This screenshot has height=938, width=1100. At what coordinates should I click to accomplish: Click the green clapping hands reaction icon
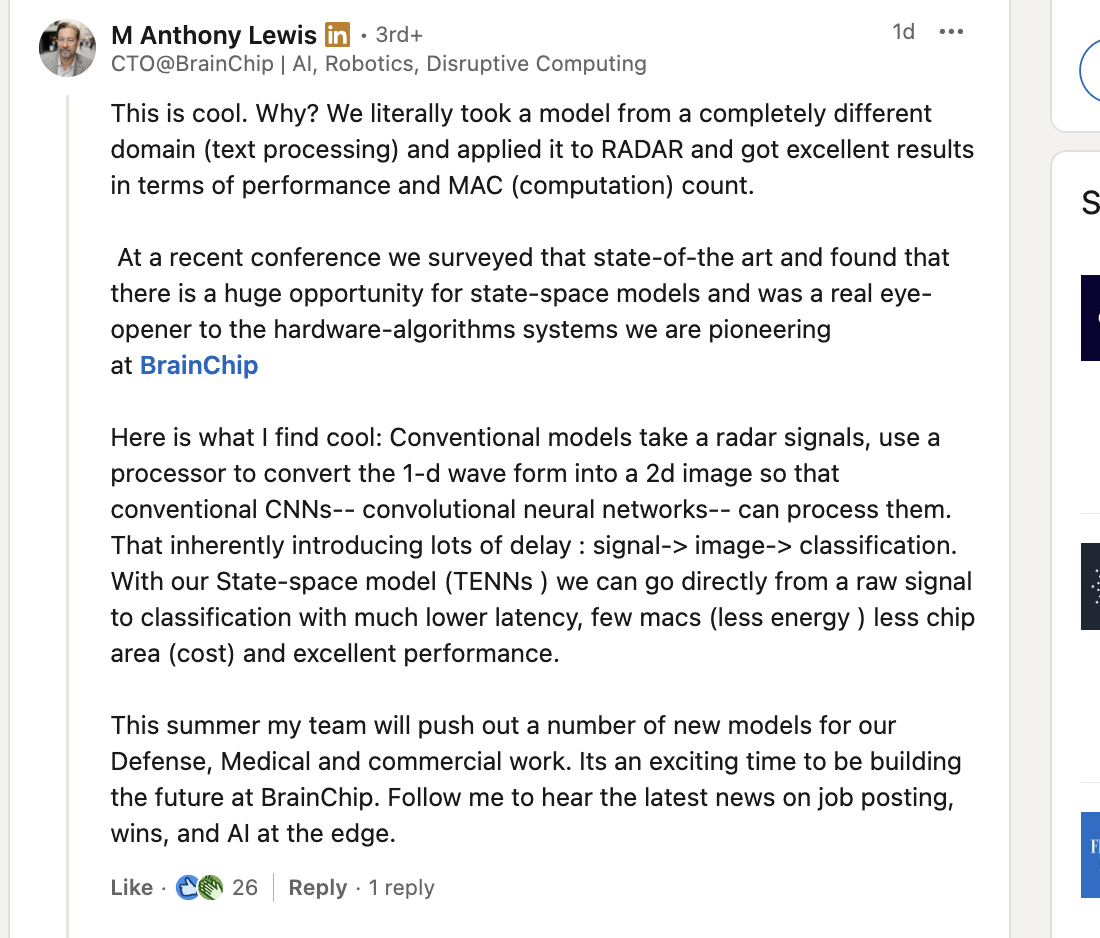210,888
